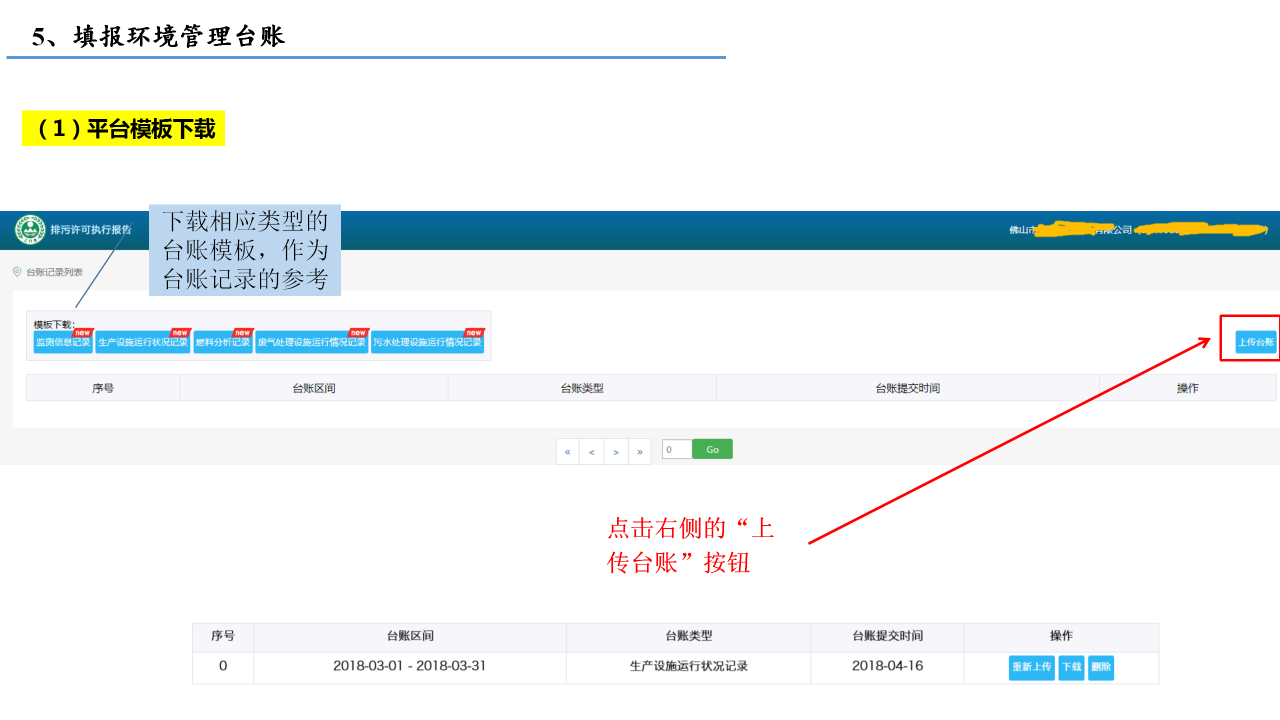Screen dimensions: 1280x720
Task: Download the 废气处理设施运行情况记录 template
Action: click(311, 342)
